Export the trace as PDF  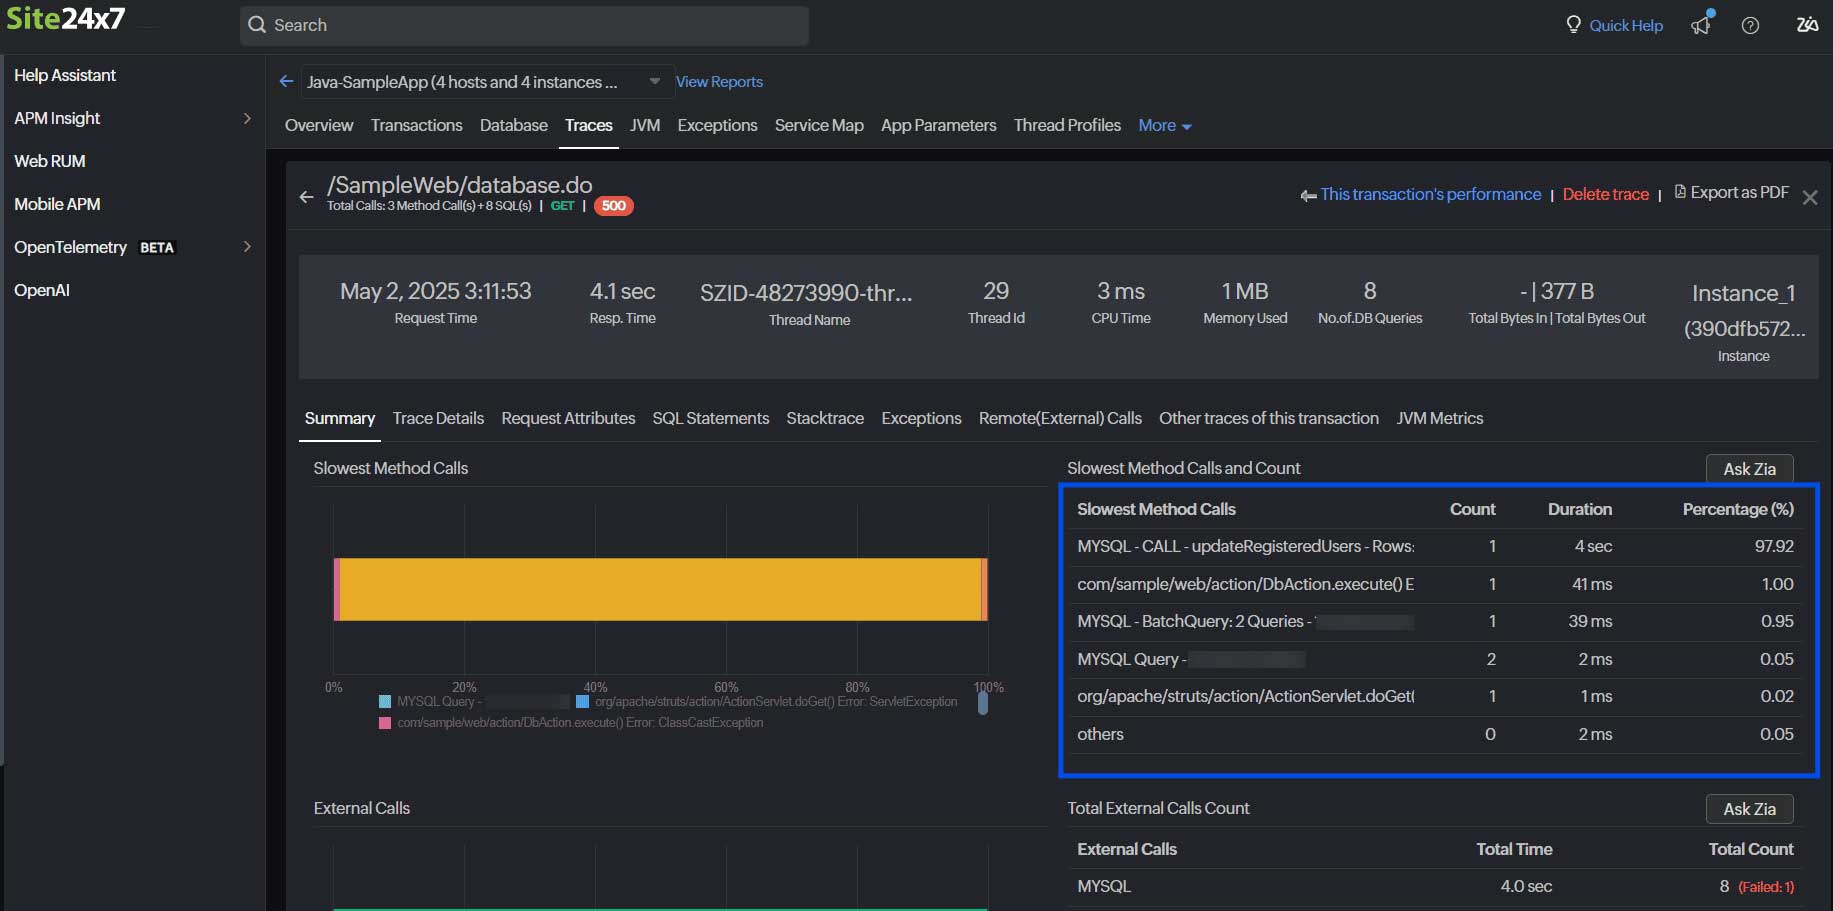pos(1731,193)
